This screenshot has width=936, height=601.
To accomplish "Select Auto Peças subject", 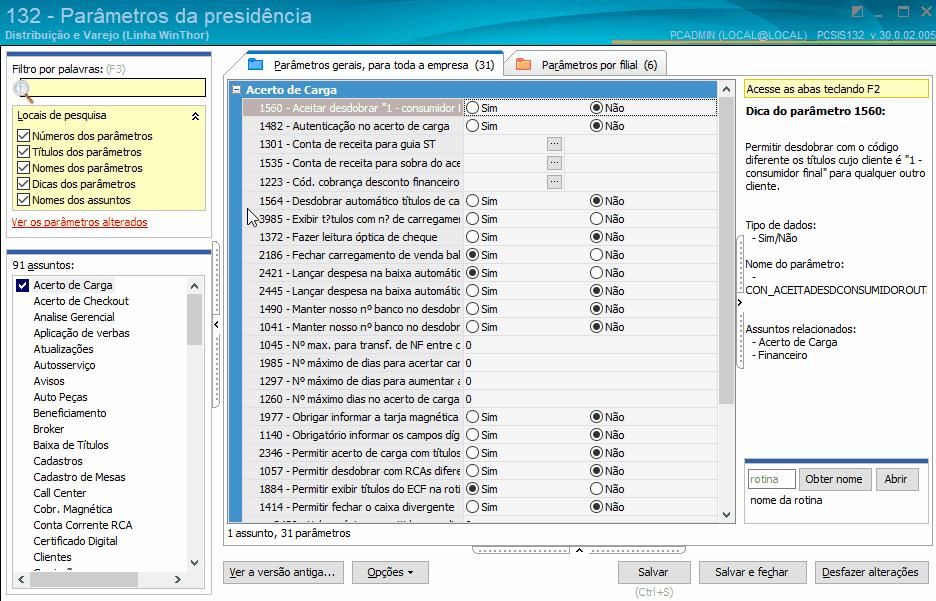I will coord(60,397).
